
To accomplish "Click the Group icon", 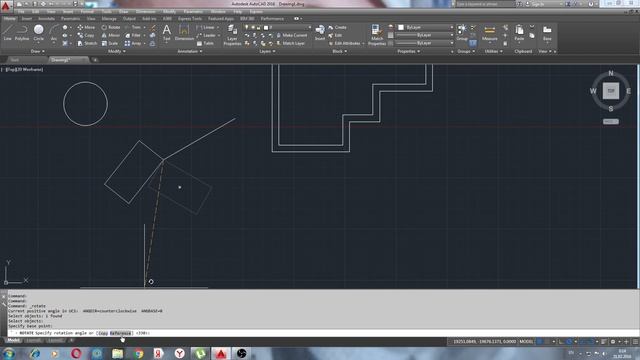I will point(462,32).
